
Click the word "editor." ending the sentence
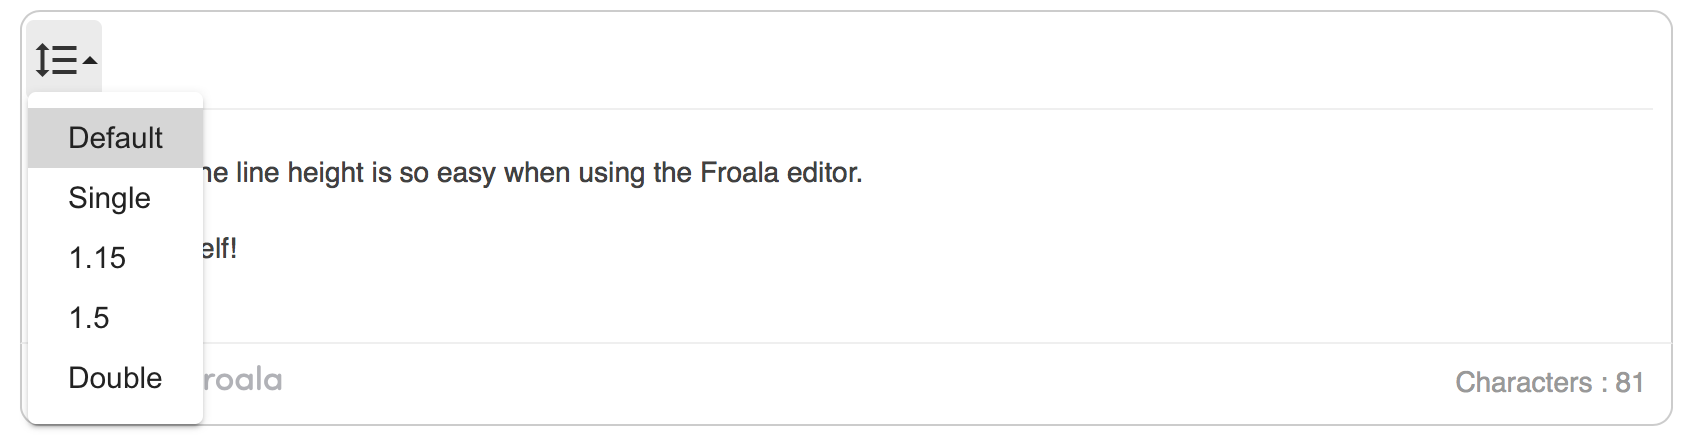pos(824,173)
